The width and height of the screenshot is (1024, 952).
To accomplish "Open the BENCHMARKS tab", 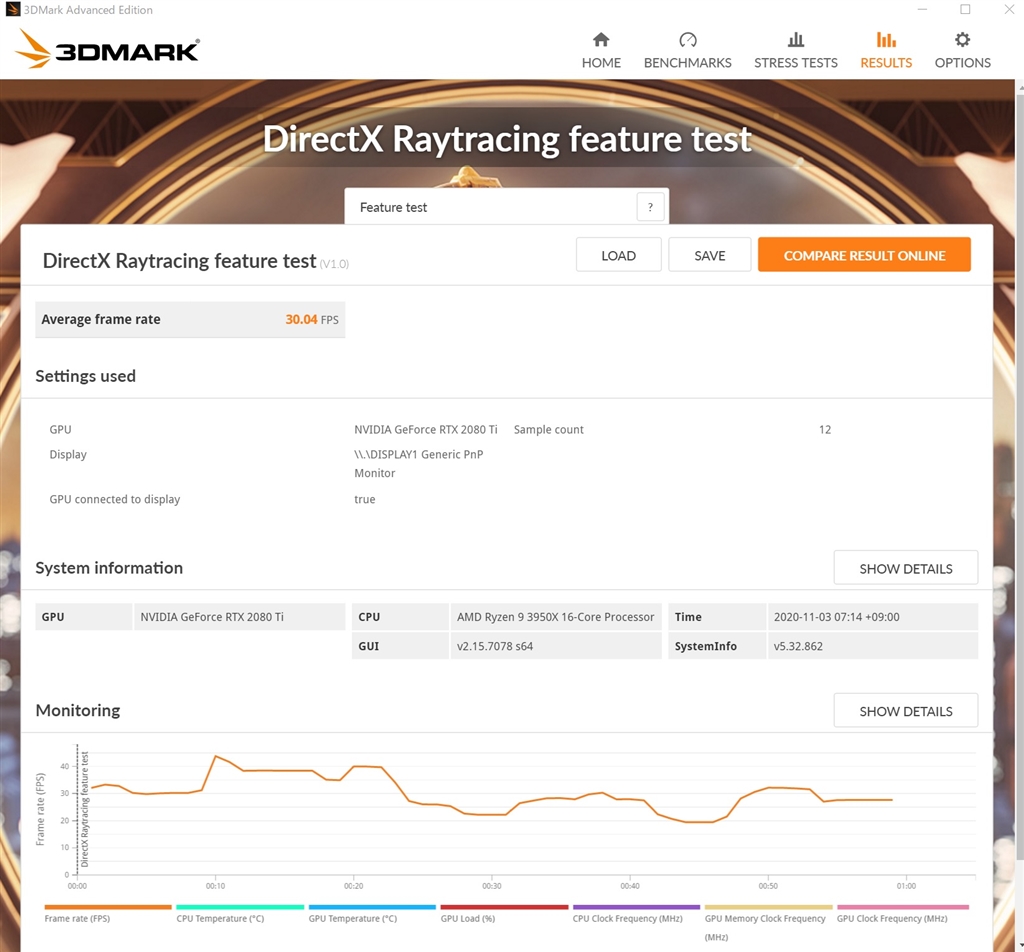I will (687, 50).
